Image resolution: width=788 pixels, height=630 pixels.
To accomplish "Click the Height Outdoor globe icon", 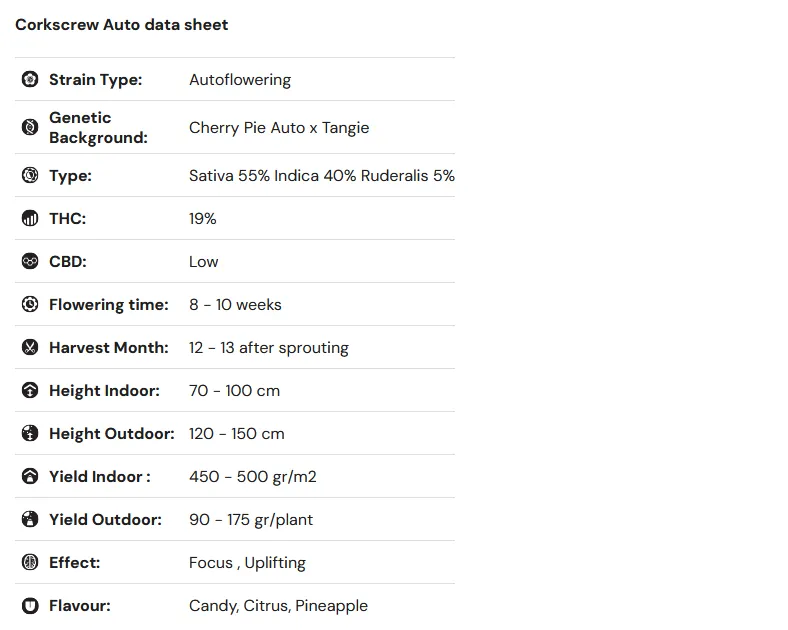I will (x=30, y=433).
